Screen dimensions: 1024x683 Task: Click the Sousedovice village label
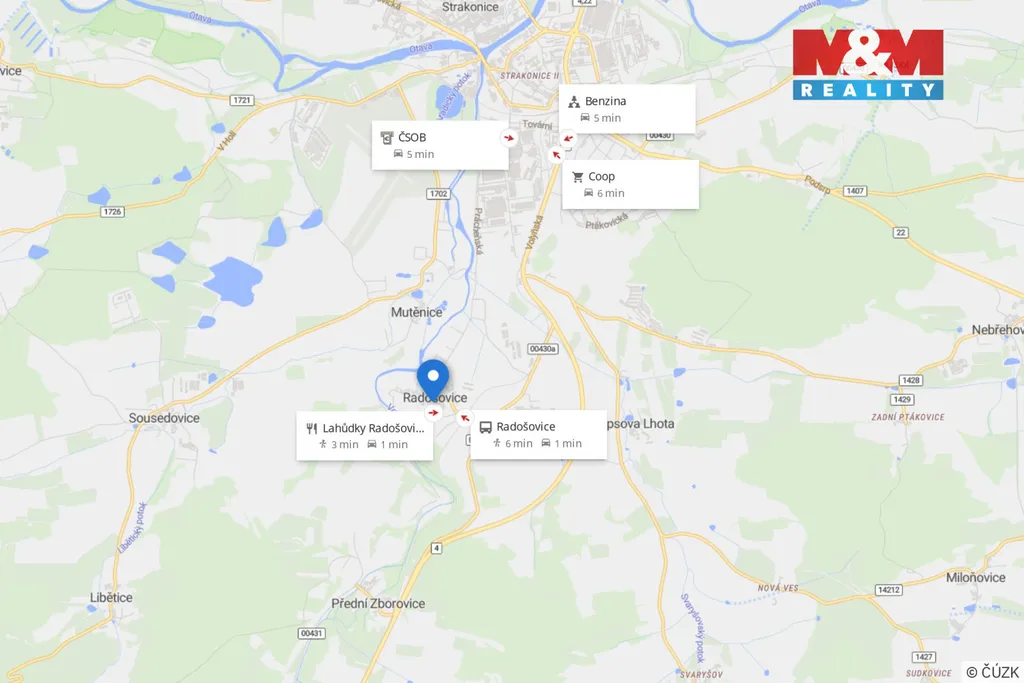pos(164,418)
